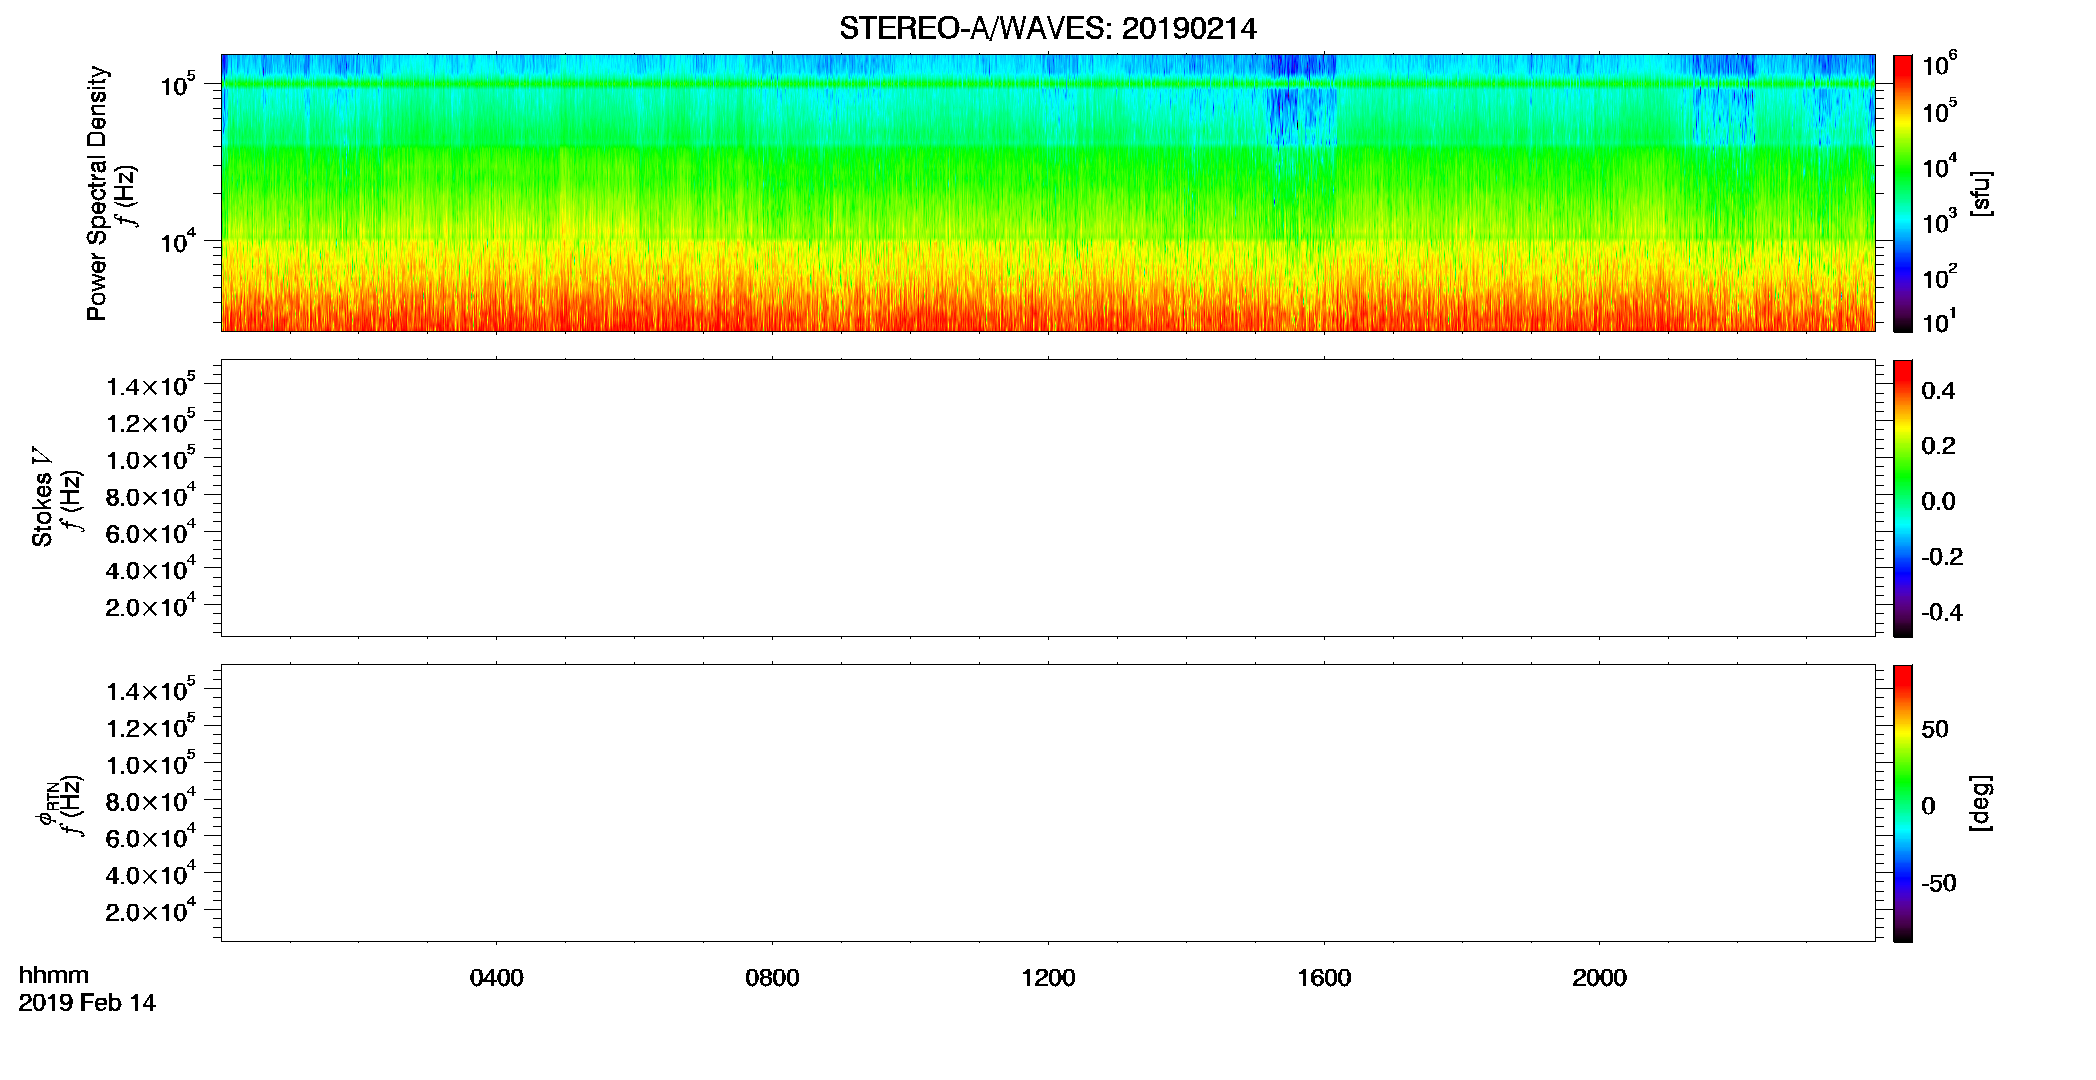Select the 0800 time tick label
The image size is (2096, 1080).
[772, 978]
